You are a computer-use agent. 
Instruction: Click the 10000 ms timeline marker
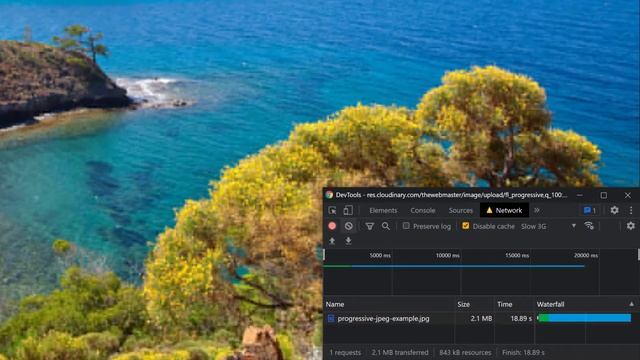coord(447,256)
